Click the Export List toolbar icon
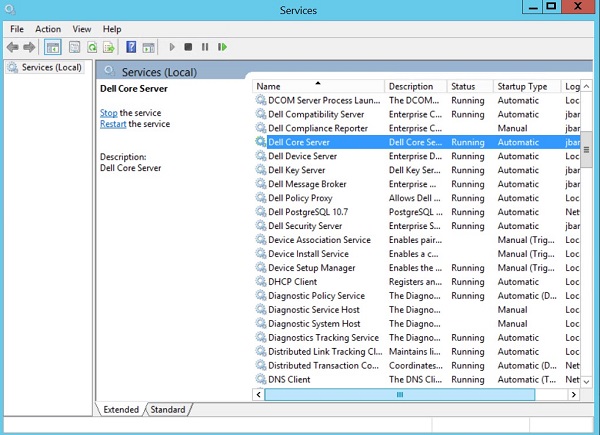600x435 pixels. 108,47
